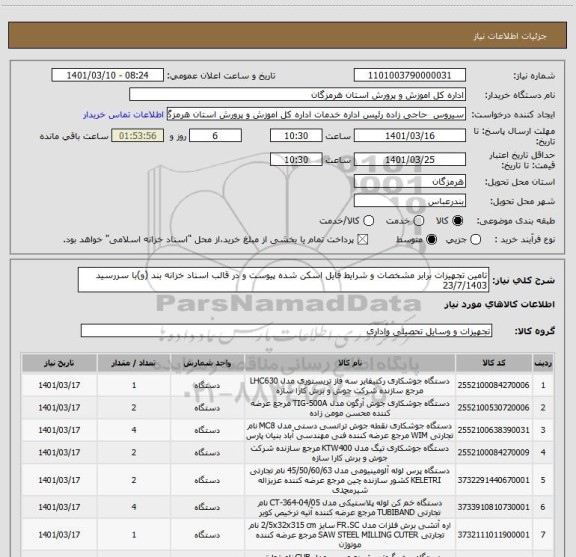Click product code 2552100638390031
Viewport: 576px width, 557px height.
click(493, 430)
